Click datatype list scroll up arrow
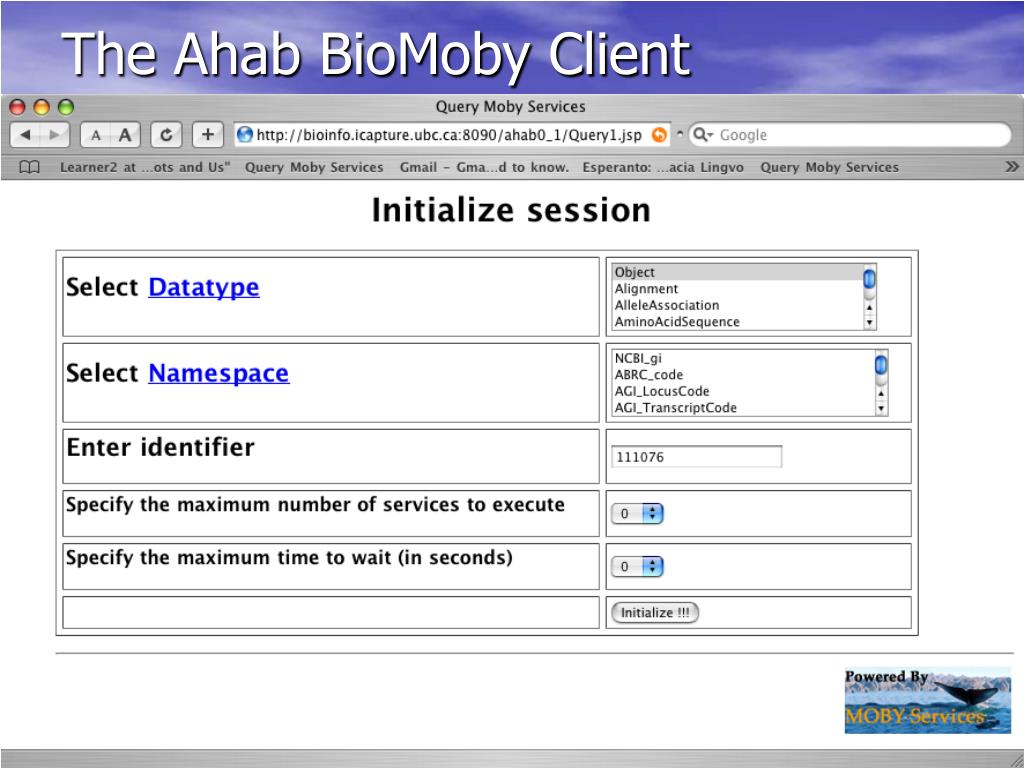This screenshot has height=768, width=1024. [869, 307]
